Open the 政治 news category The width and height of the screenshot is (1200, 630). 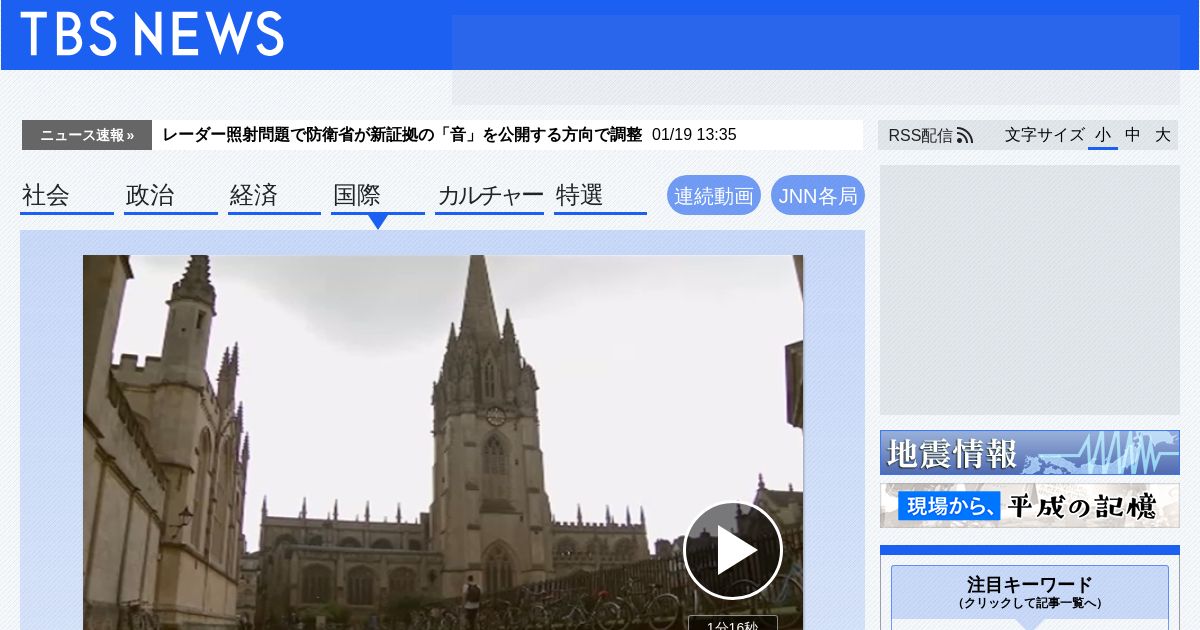click(171, 196)
